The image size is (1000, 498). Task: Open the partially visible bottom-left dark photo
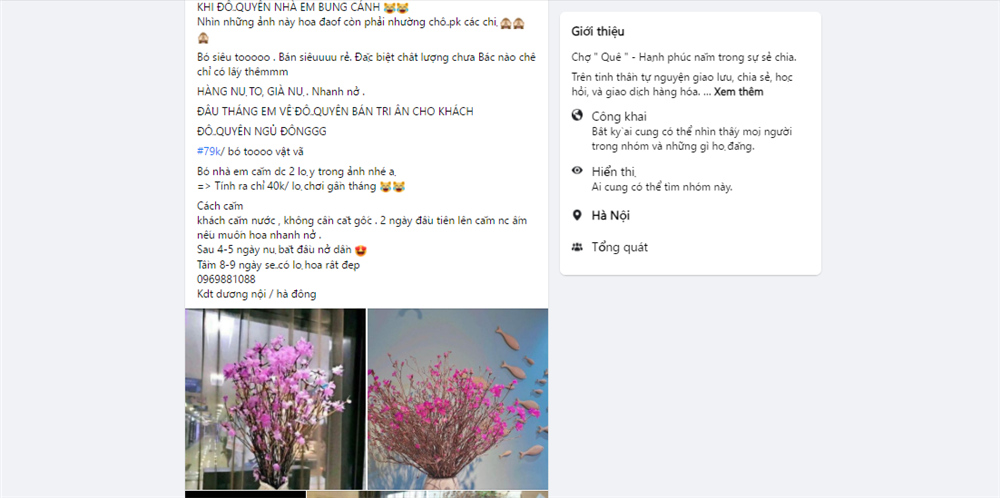tap(246, 495)
